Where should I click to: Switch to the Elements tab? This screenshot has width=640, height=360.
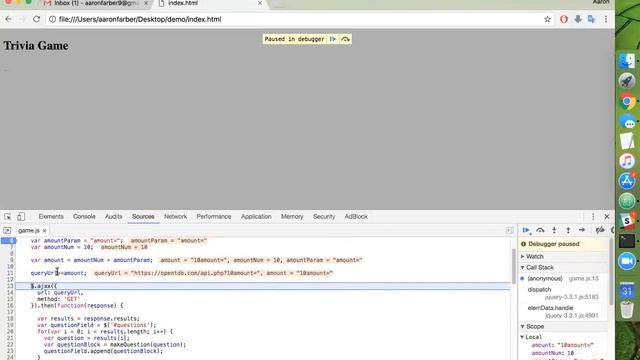click(x=51, y=217)
